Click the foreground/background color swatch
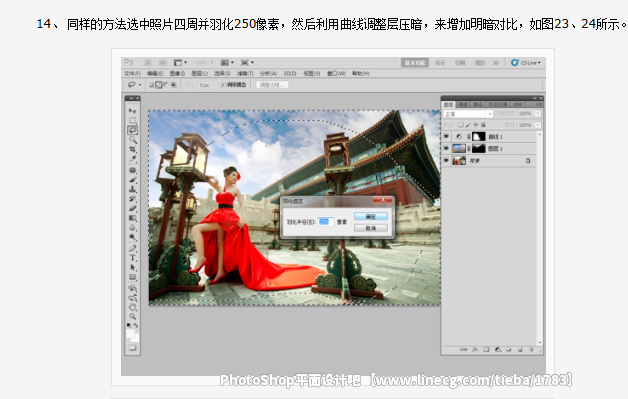Viewport: 628px width, 399px height. (x=133, y=336)
